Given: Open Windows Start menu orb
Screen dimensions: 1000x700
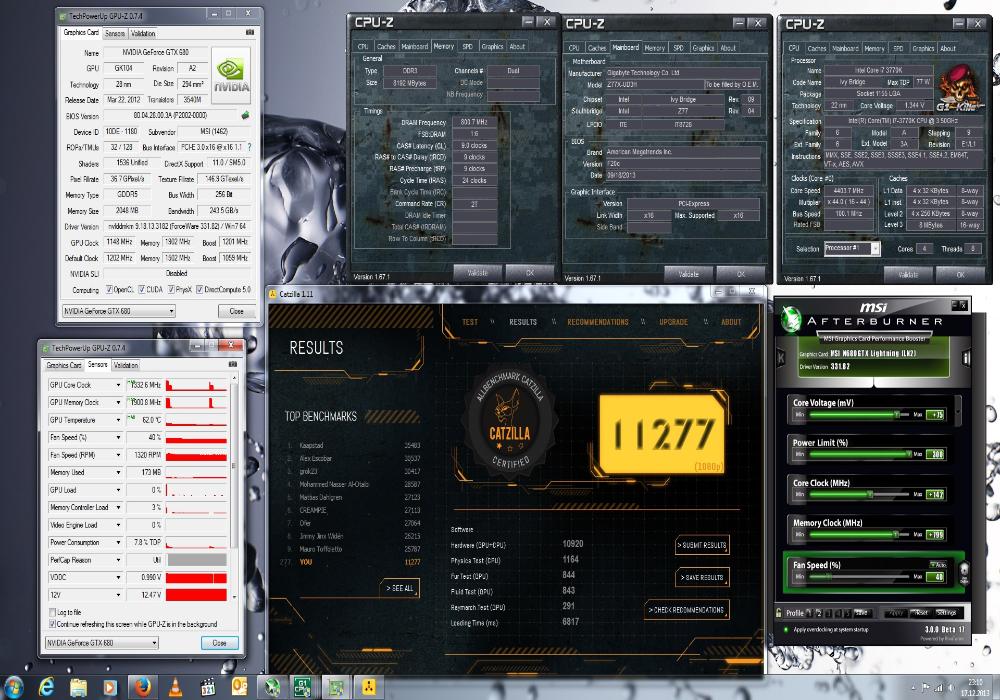Looking at the screenshot, I should click(x=13, y=687).
